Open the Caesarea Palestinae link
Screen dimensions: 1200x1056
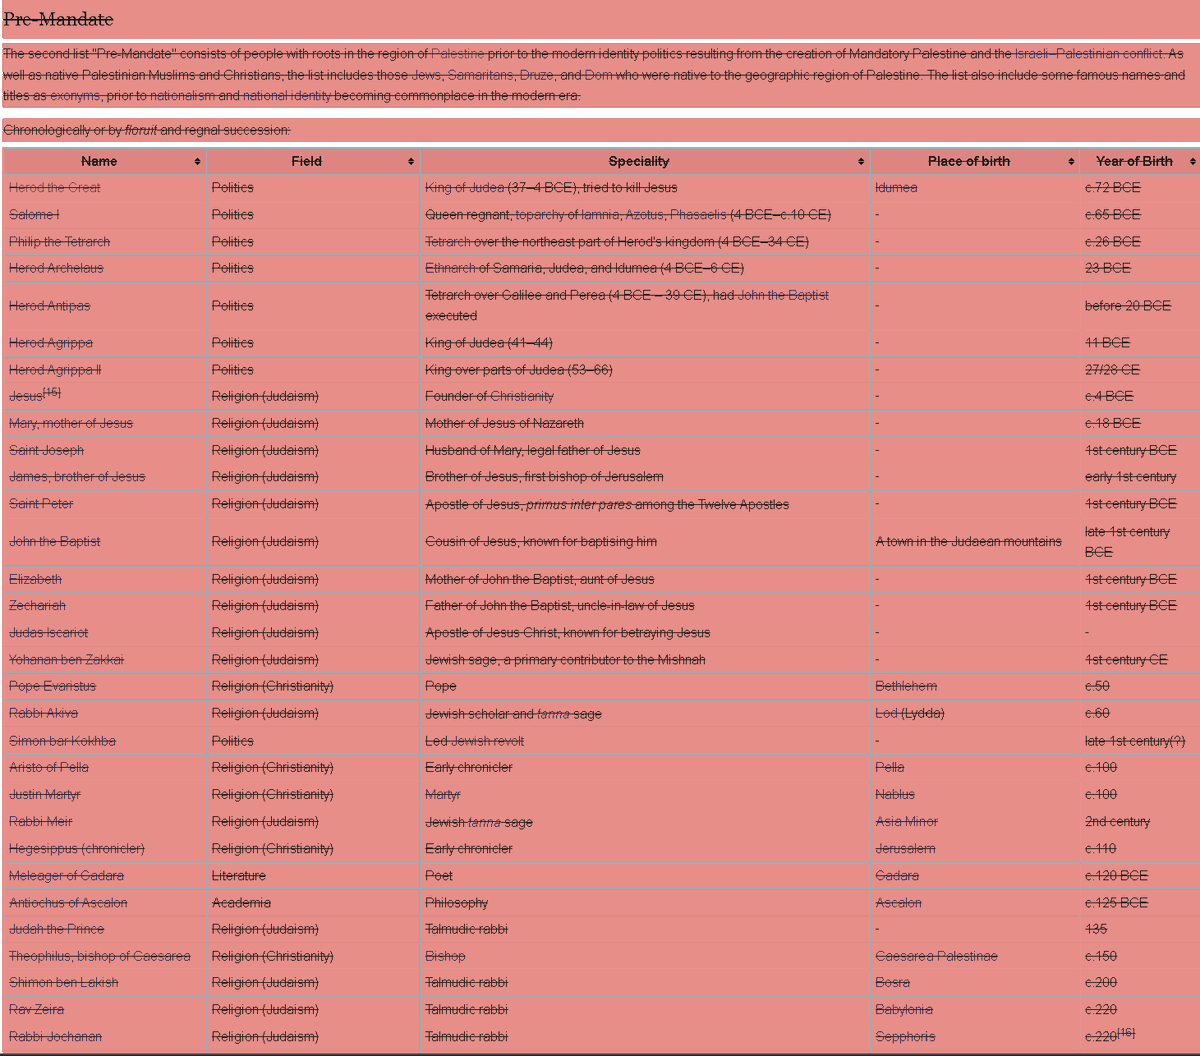[x=937, y=957]
